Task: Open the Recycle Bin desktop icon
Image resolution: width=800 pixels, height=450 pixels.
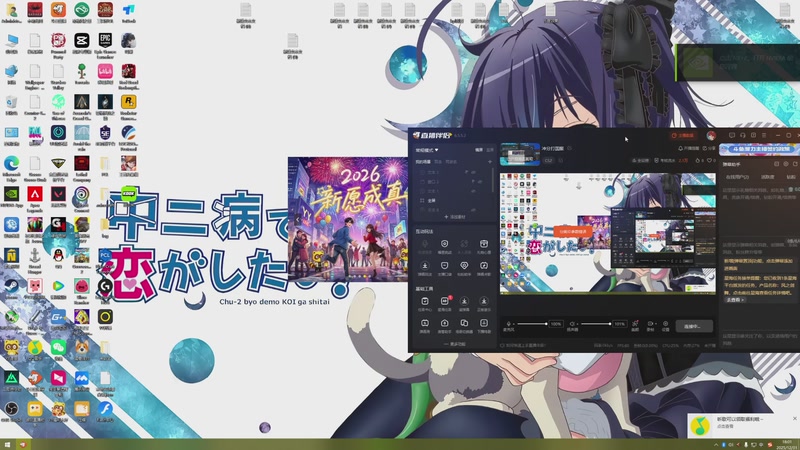Action: coord(11,102)
